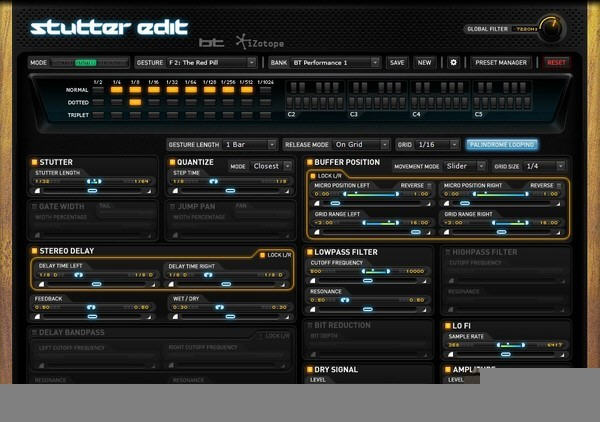Click the Preset Manager button
Image resolution: width=600 pixels, height=422 pixels.
pyautogui.click(x=501, y=62)
